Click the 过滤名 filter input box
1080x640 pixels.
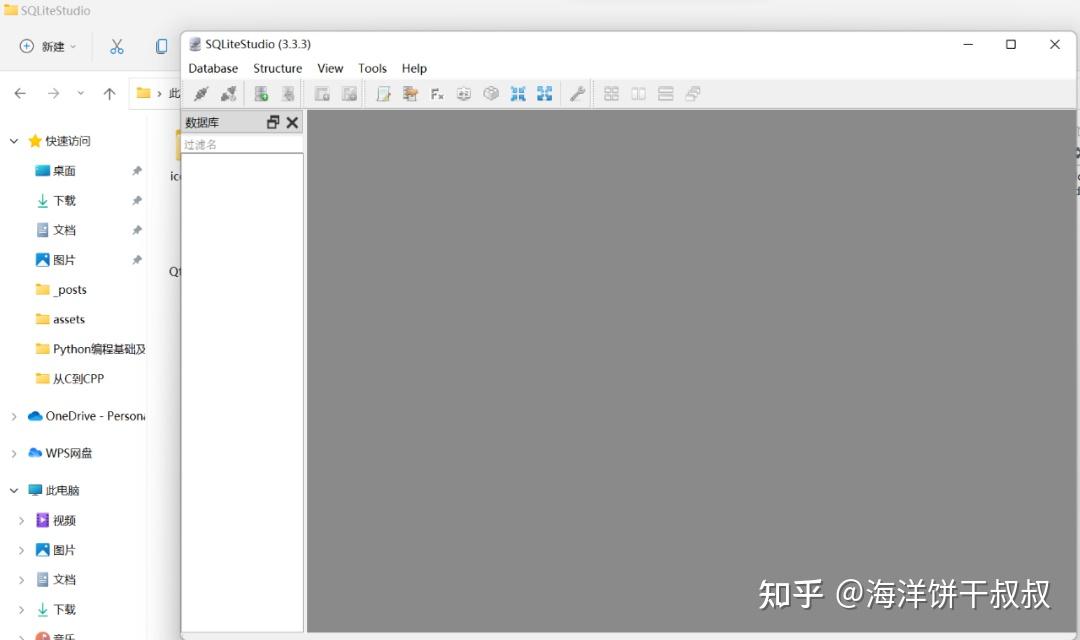240,144
